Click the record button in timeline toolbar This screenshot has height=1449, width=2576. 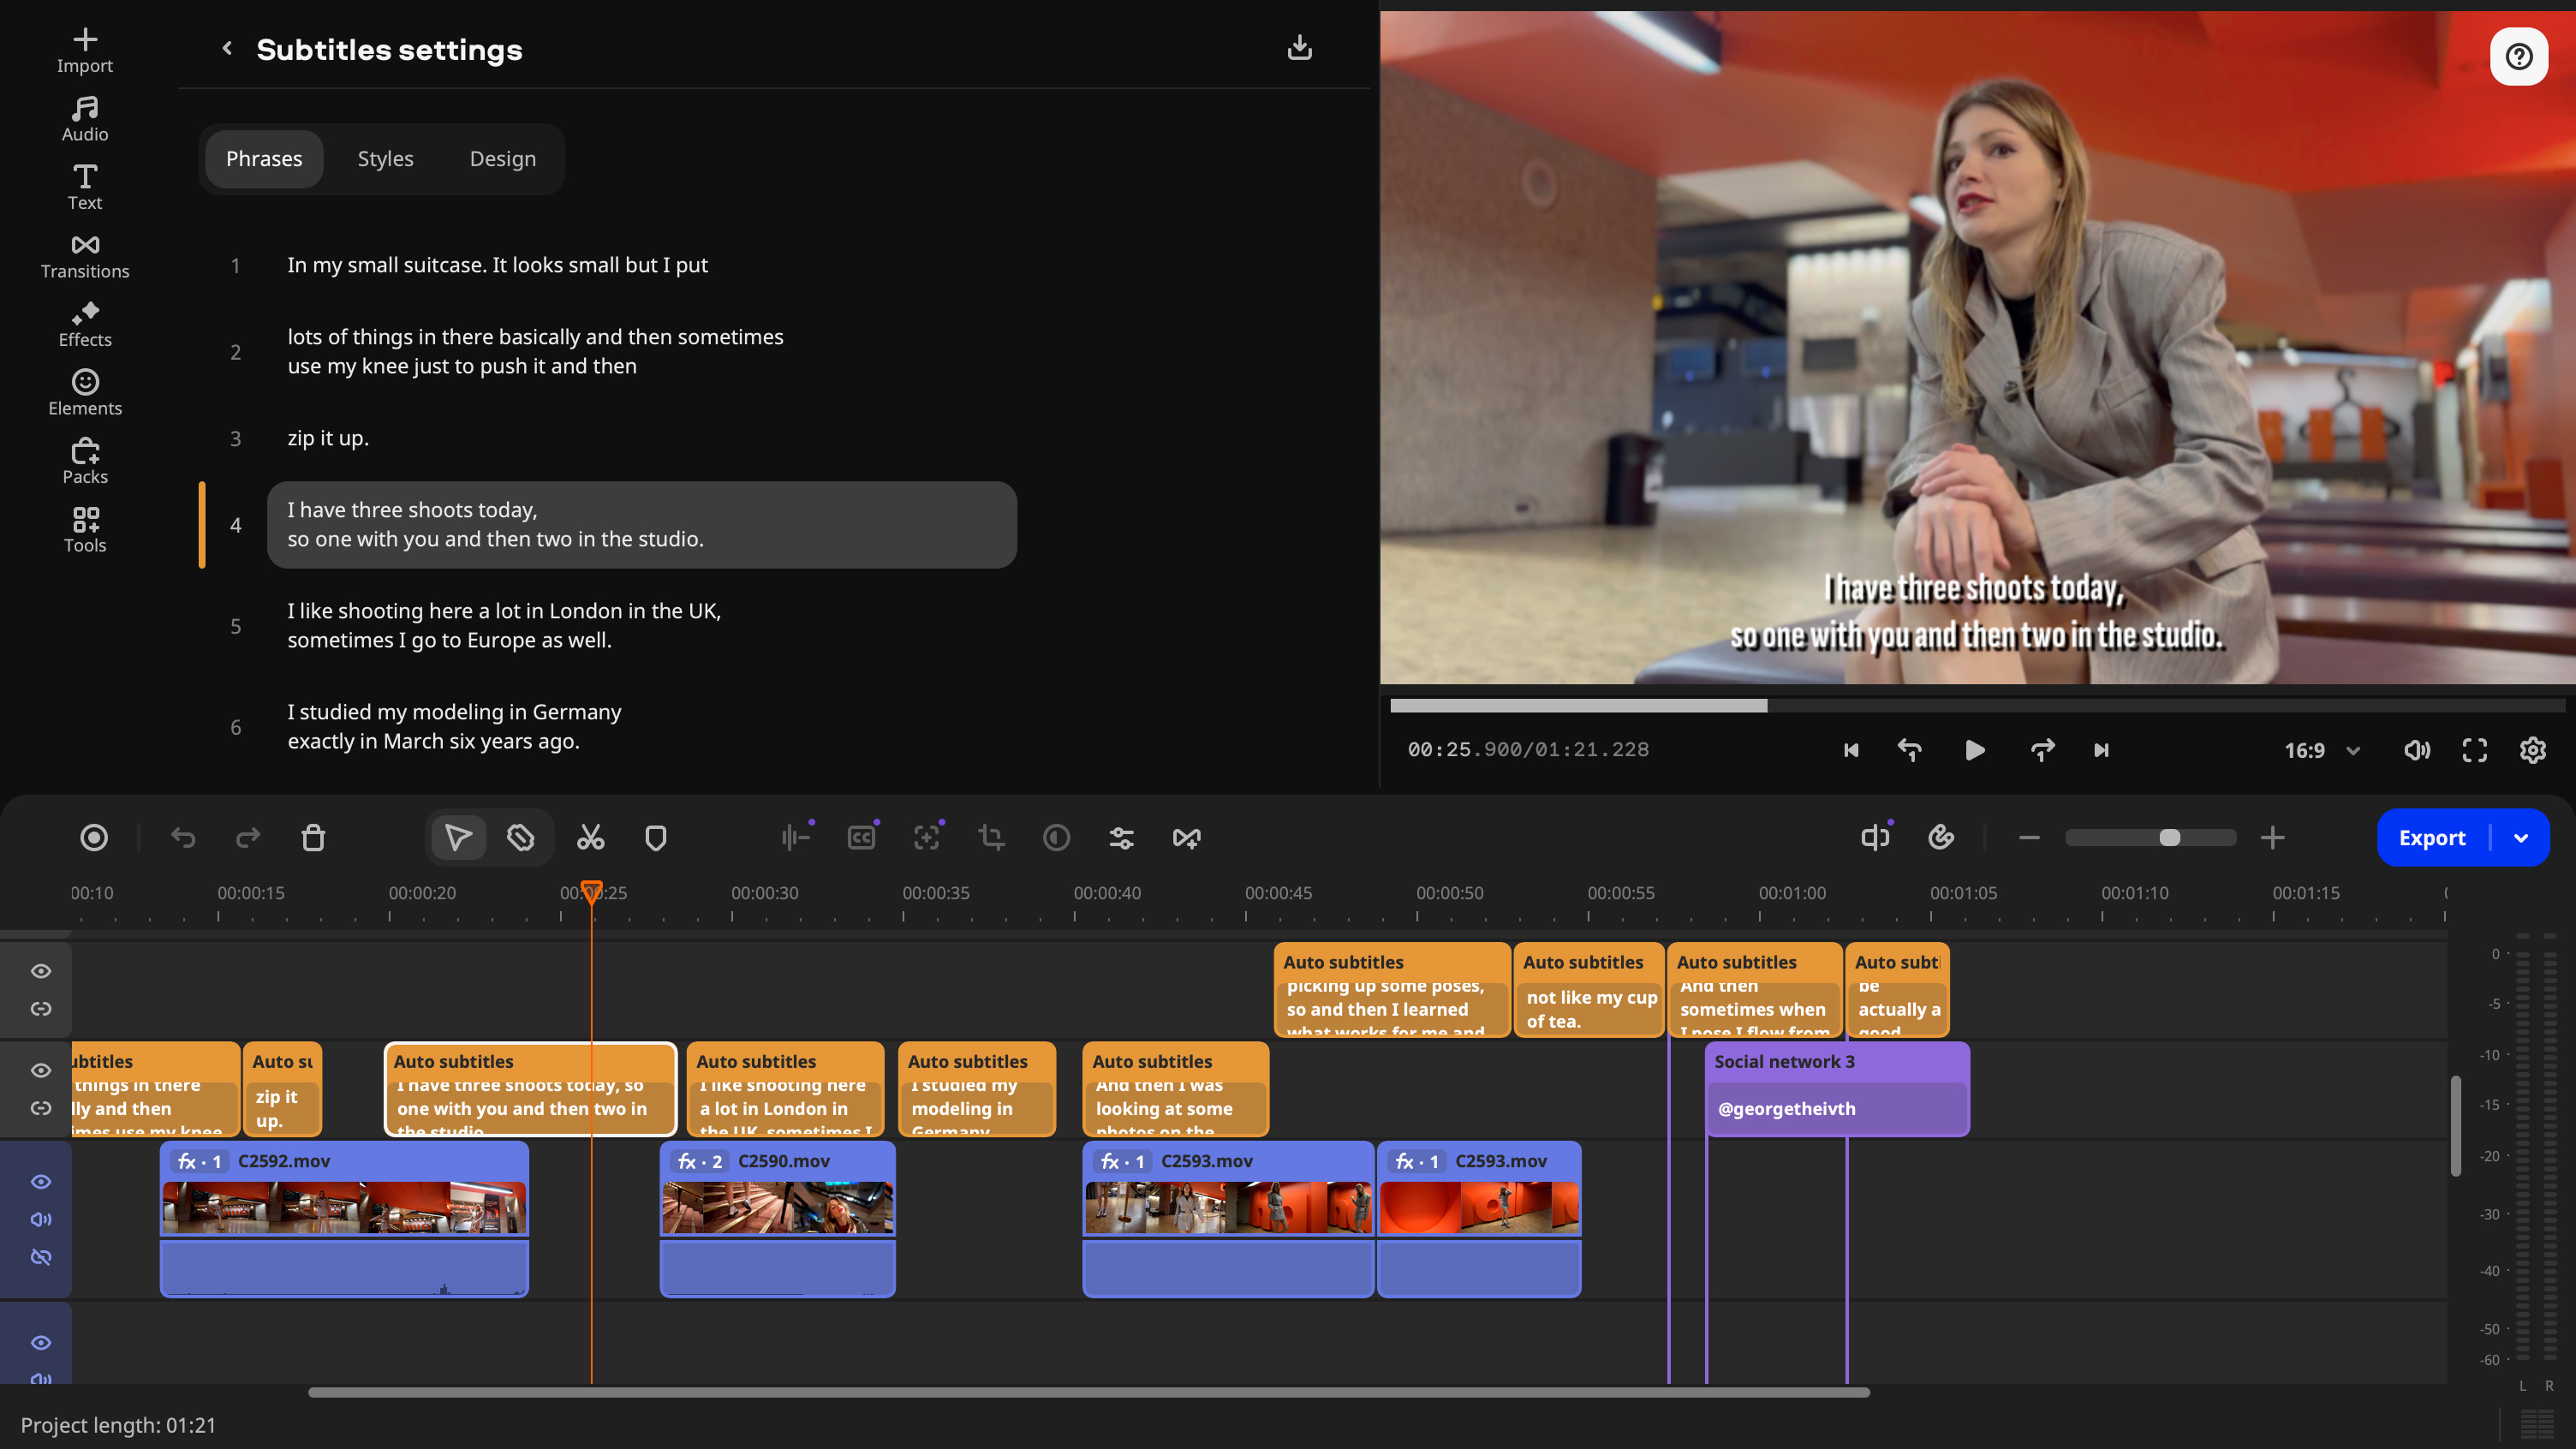point(94,838)
